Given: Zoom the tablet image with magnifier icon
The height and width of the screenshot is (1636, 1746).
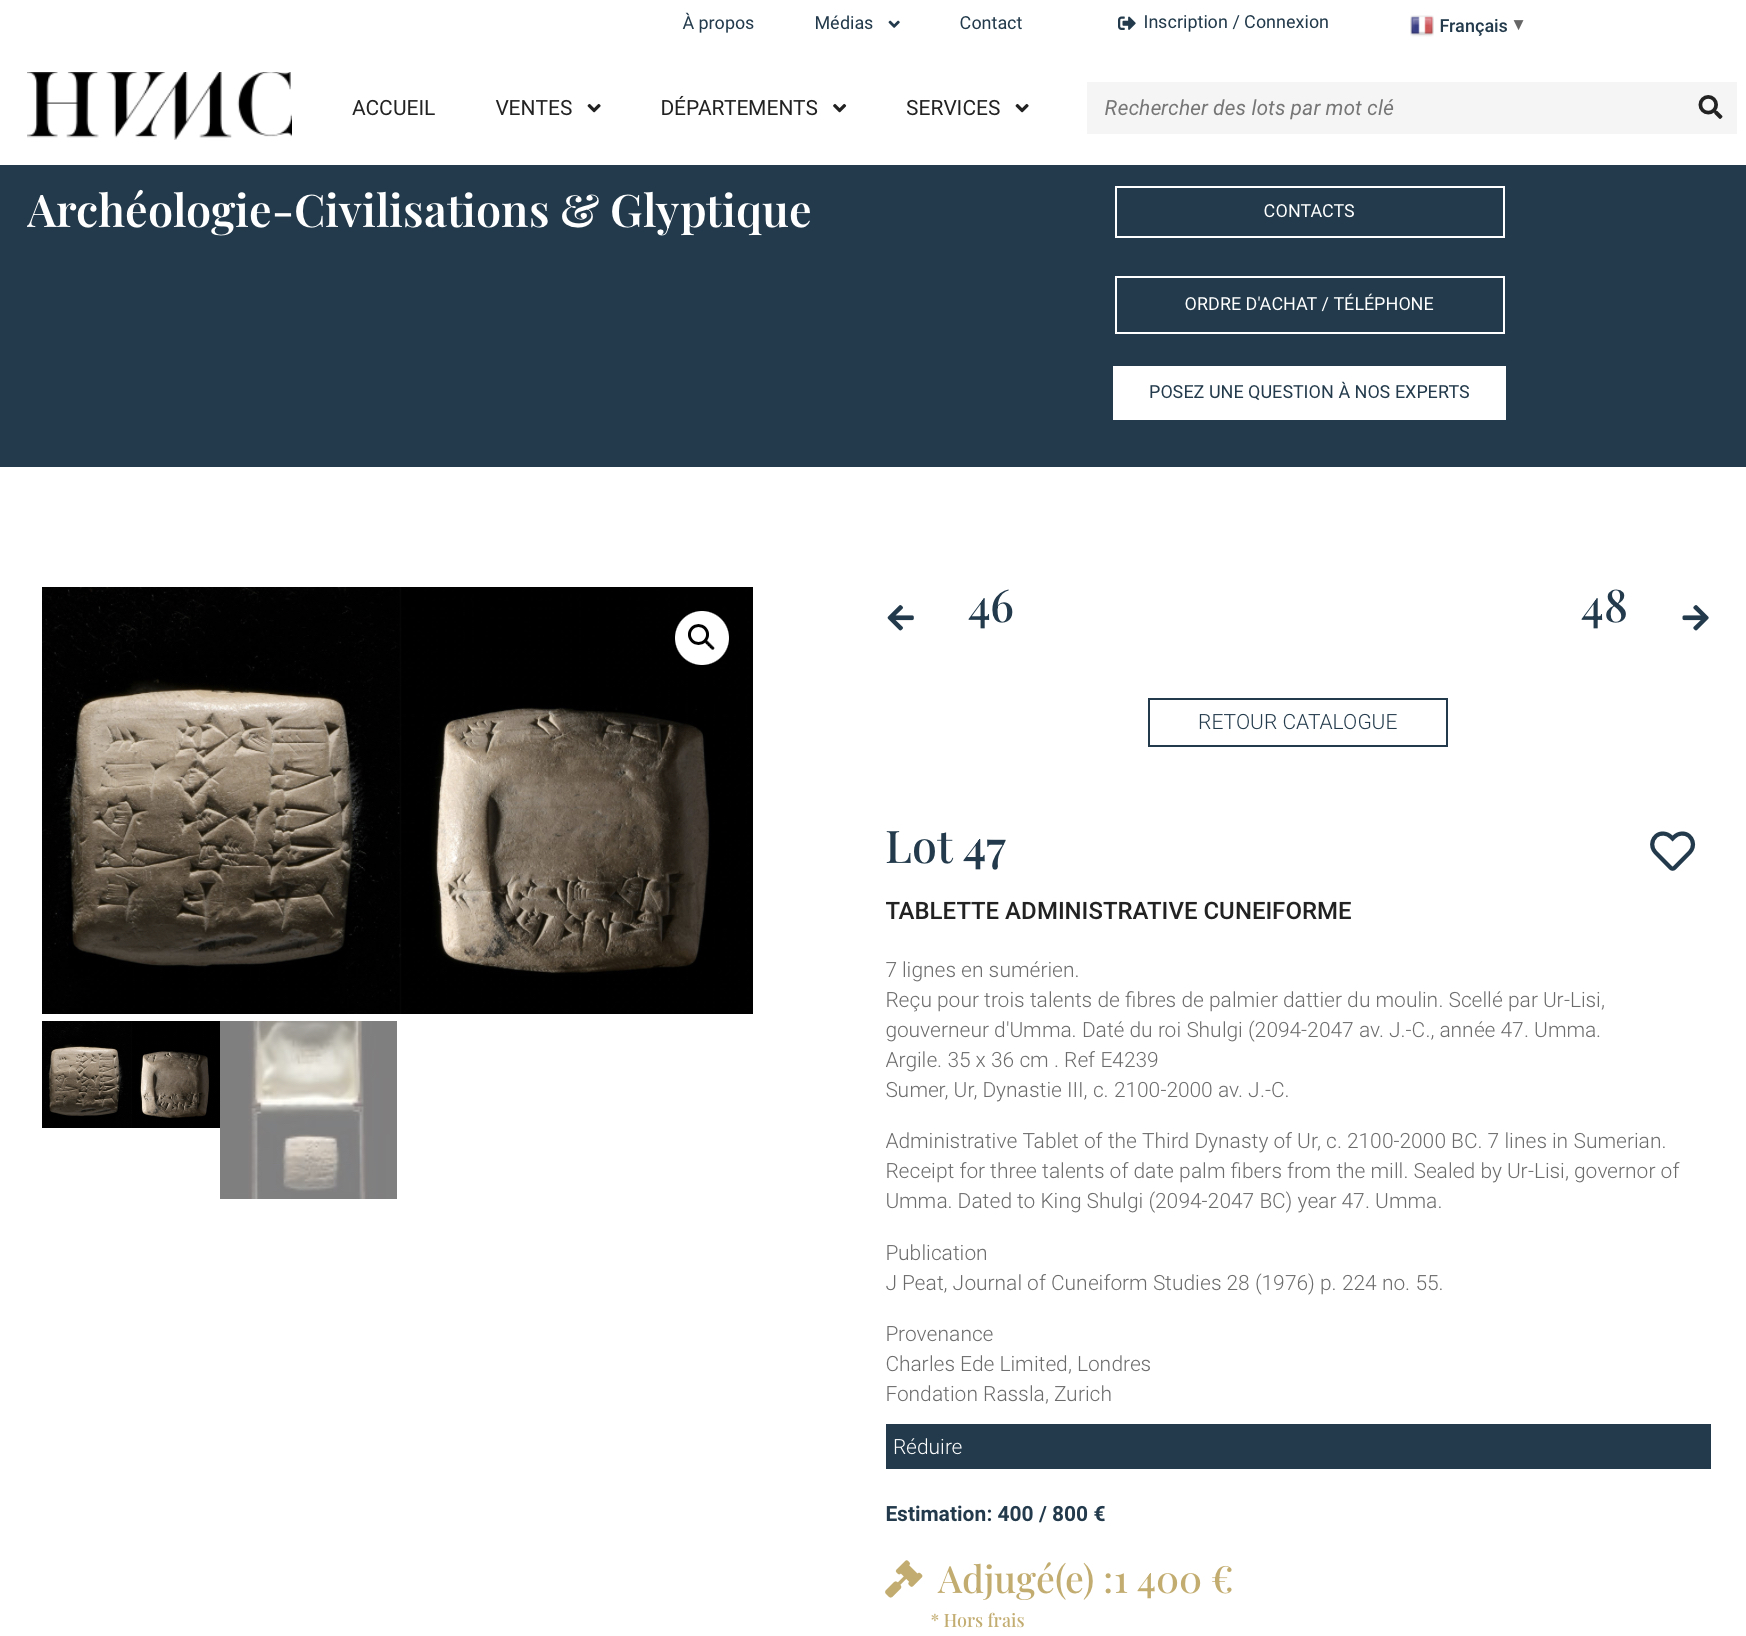Looking at the screenshot, I should 701,638.
